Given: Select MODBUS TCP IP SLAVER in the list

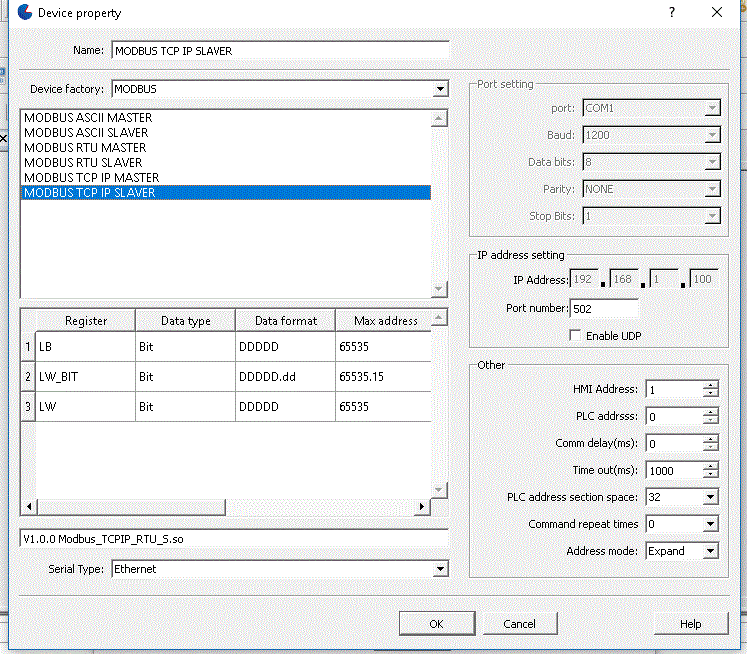Looking at the screenshot, I should tap(226, 192).
